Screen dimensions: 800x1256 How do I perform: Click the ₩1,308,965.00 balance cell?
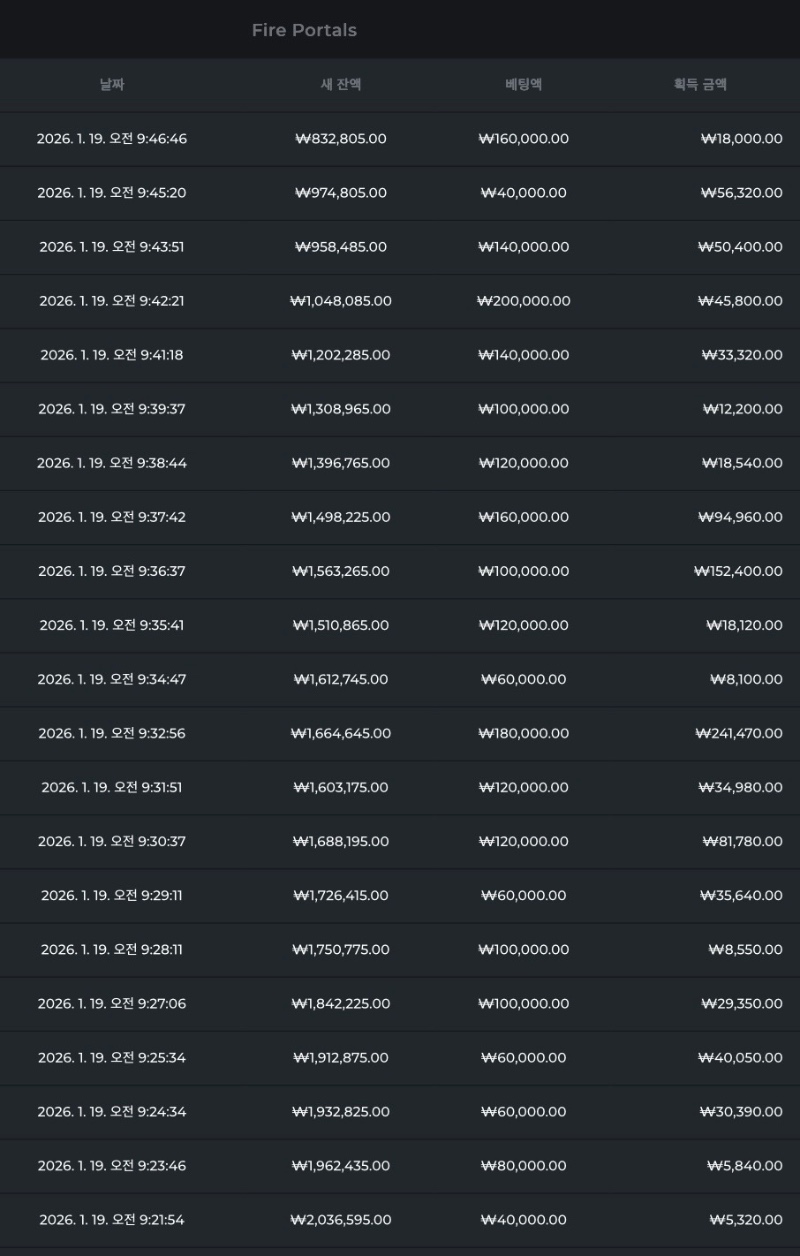[340, 409]
